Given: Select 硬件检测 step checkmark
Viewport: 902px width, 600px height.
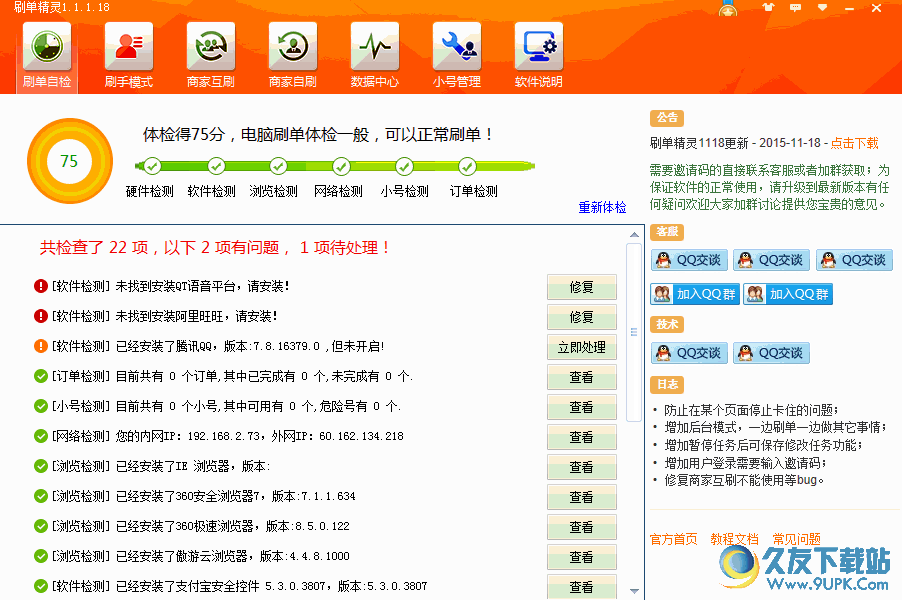Looking at the screenshot, I should [152, 166].
